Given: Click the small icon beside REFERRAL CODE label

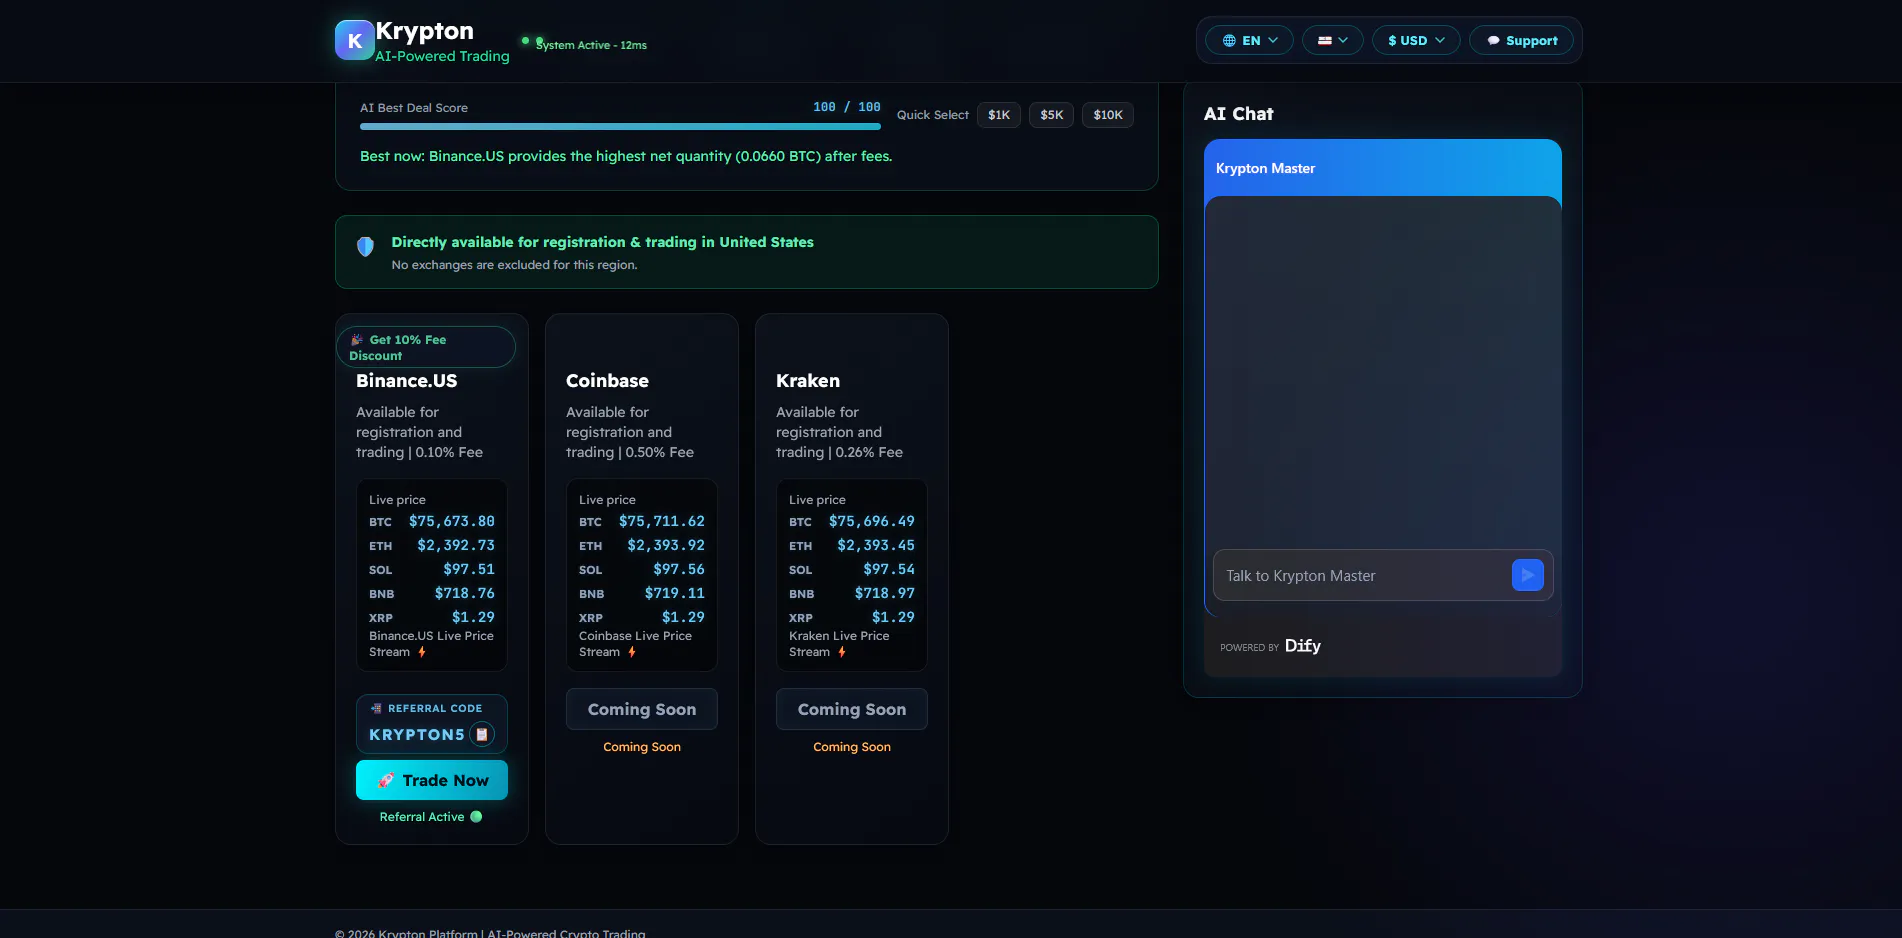Looking at the screenshot, I should pos(376,708).
